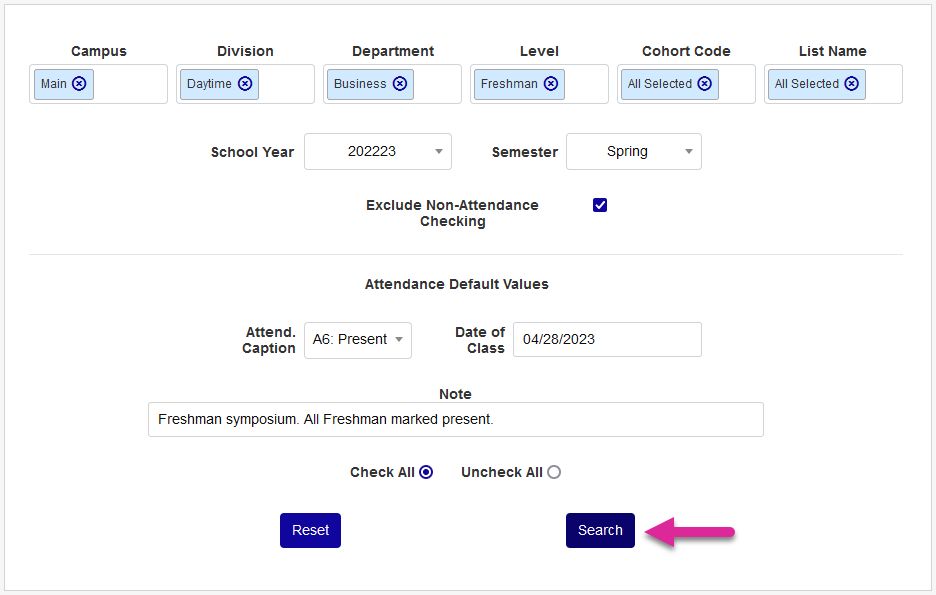Open the Semester dropdown
The height and width of the screenshot is (595, 936).
tap(634, 152)
